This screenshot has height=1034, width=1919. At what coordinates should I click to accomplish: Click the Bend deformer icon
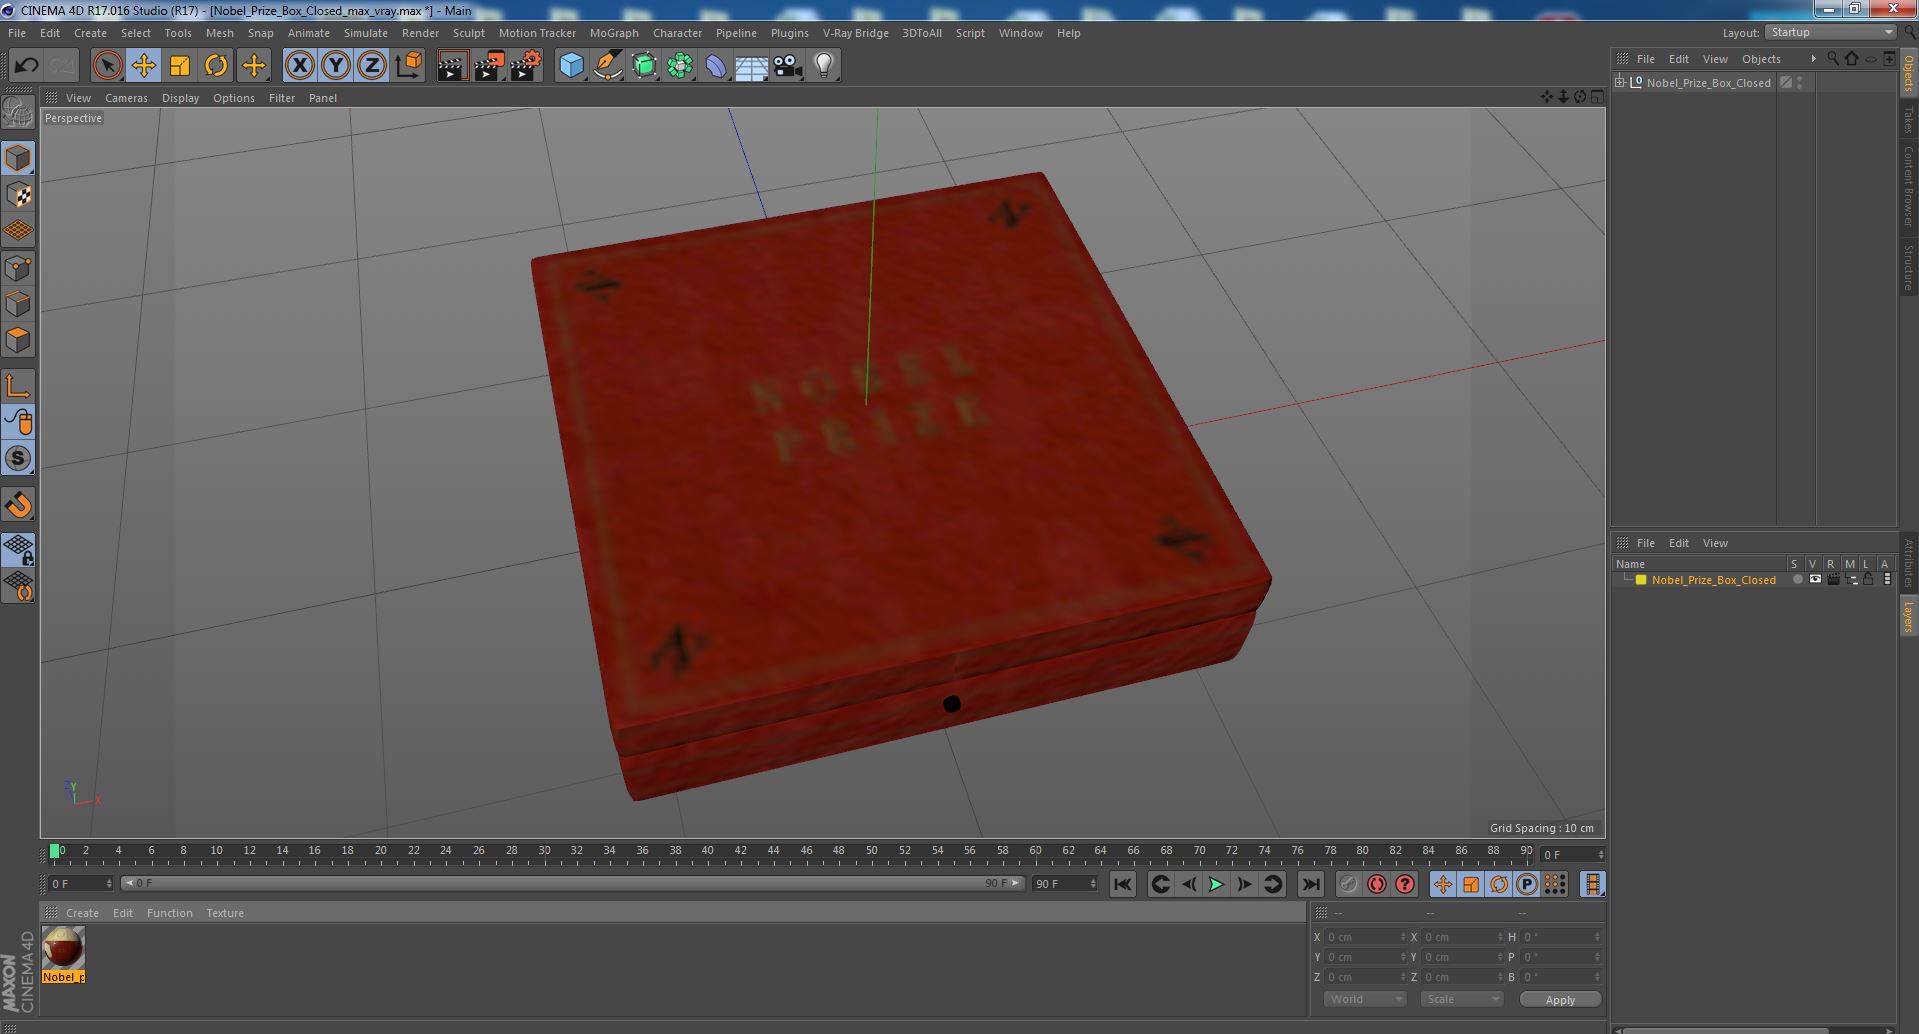click(716, 66)
